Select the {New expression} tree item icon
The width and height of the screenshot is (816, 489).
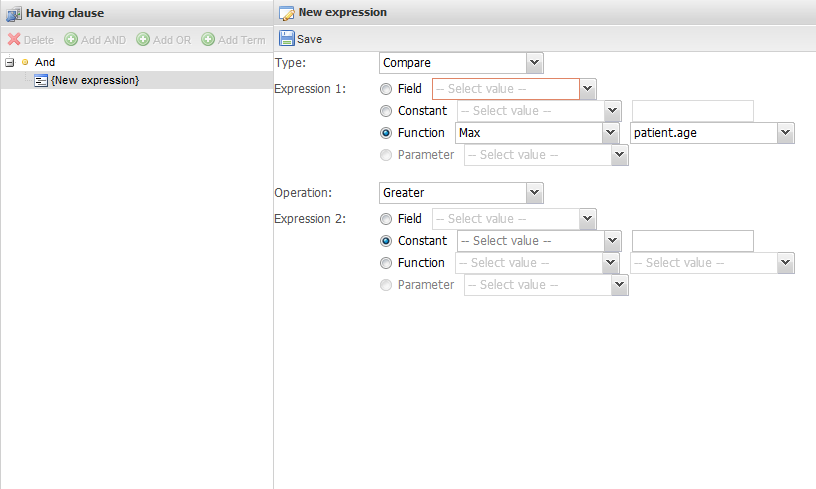pyautogui.click(x=41, y=81)
